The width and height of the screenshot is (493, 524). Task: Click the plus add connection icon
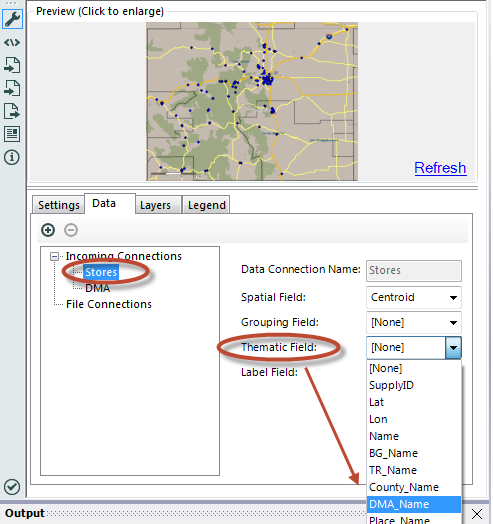point(48,230)
